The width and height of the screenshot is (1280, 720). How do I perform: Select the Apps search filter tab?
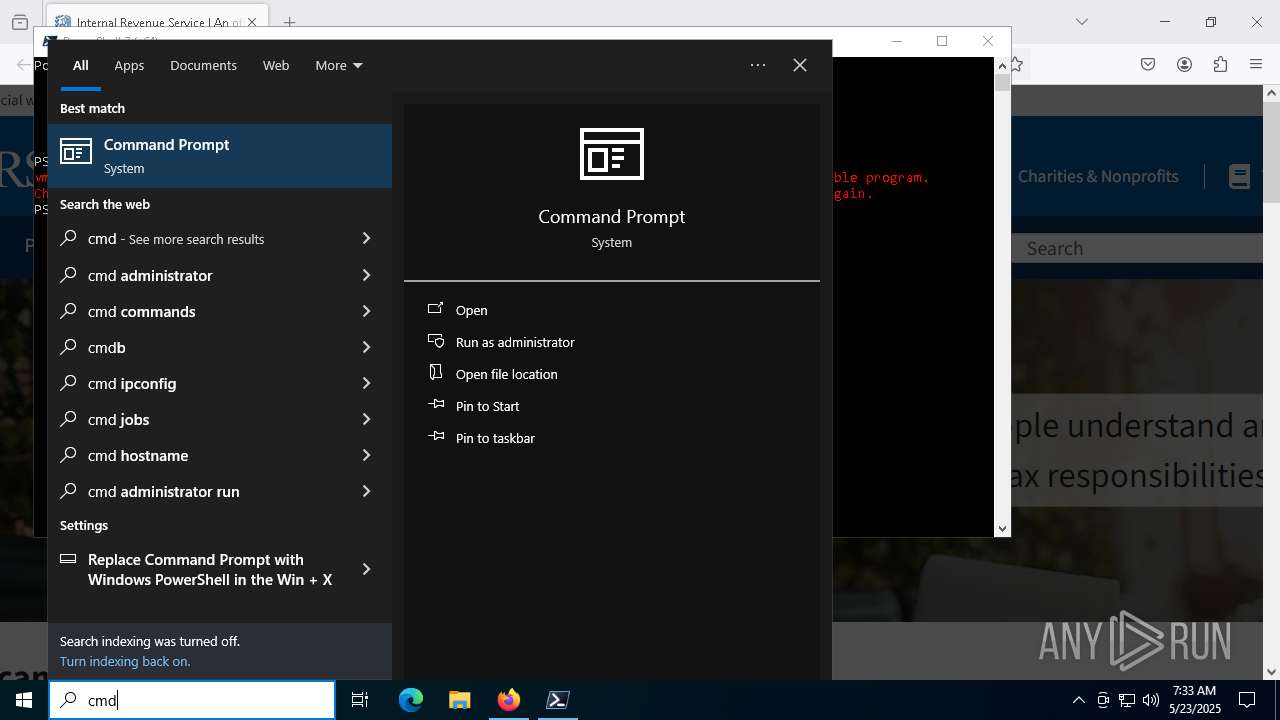point(129,65)
